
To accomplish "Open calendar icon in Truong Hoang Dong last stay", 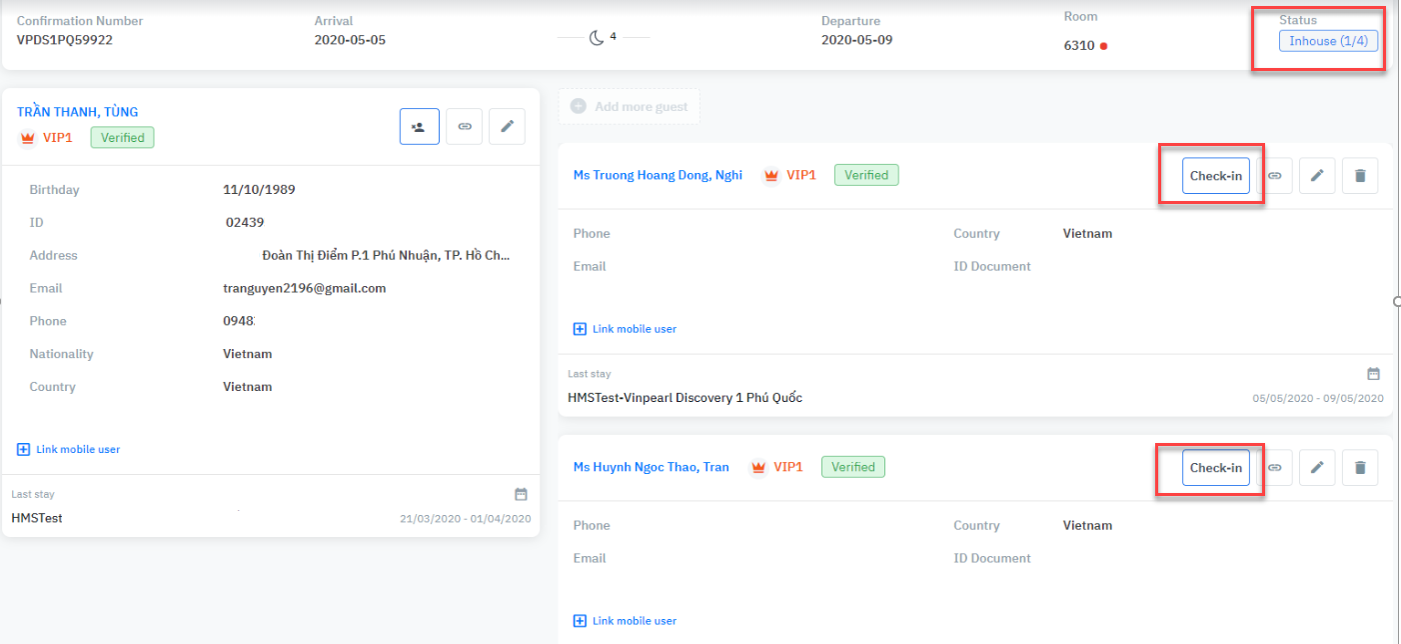I will pos(1373,374).
